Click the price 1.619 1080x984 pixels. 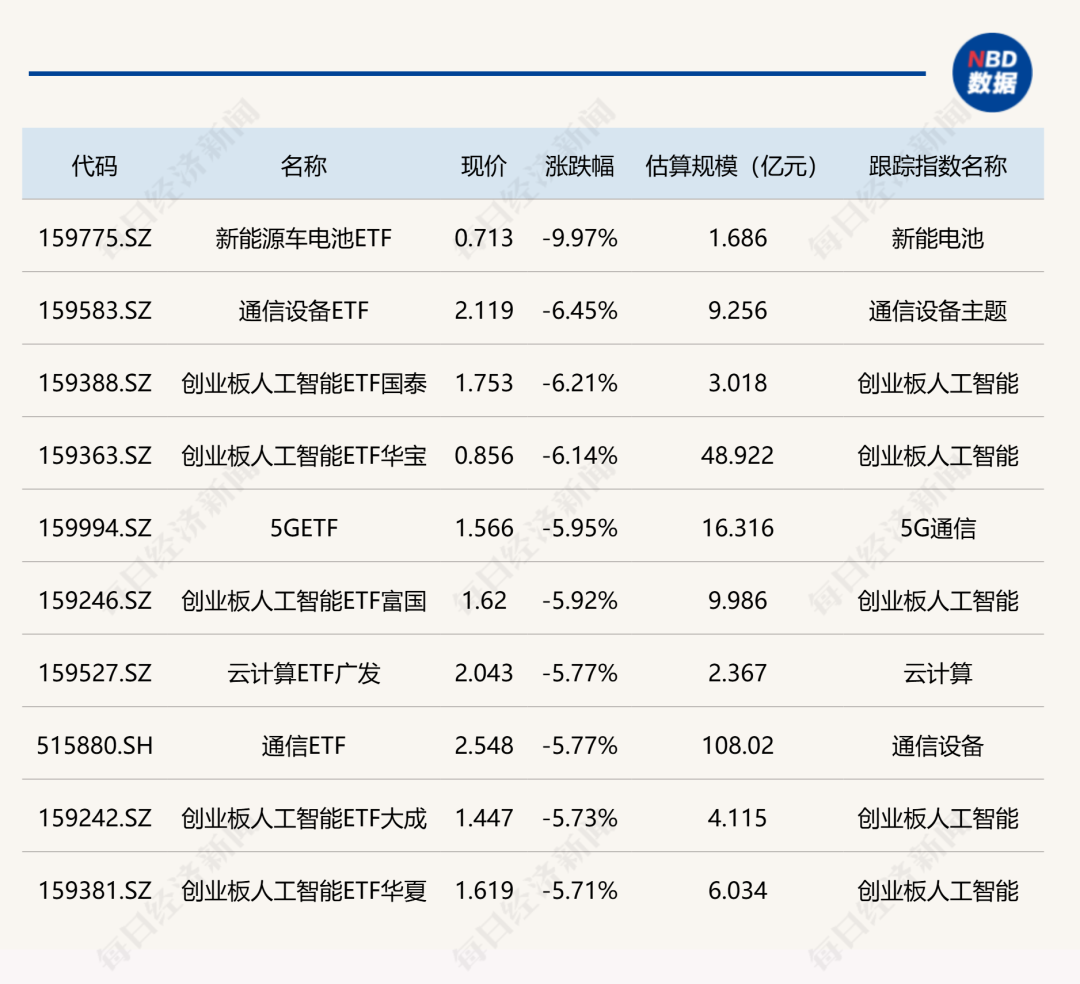484,890
